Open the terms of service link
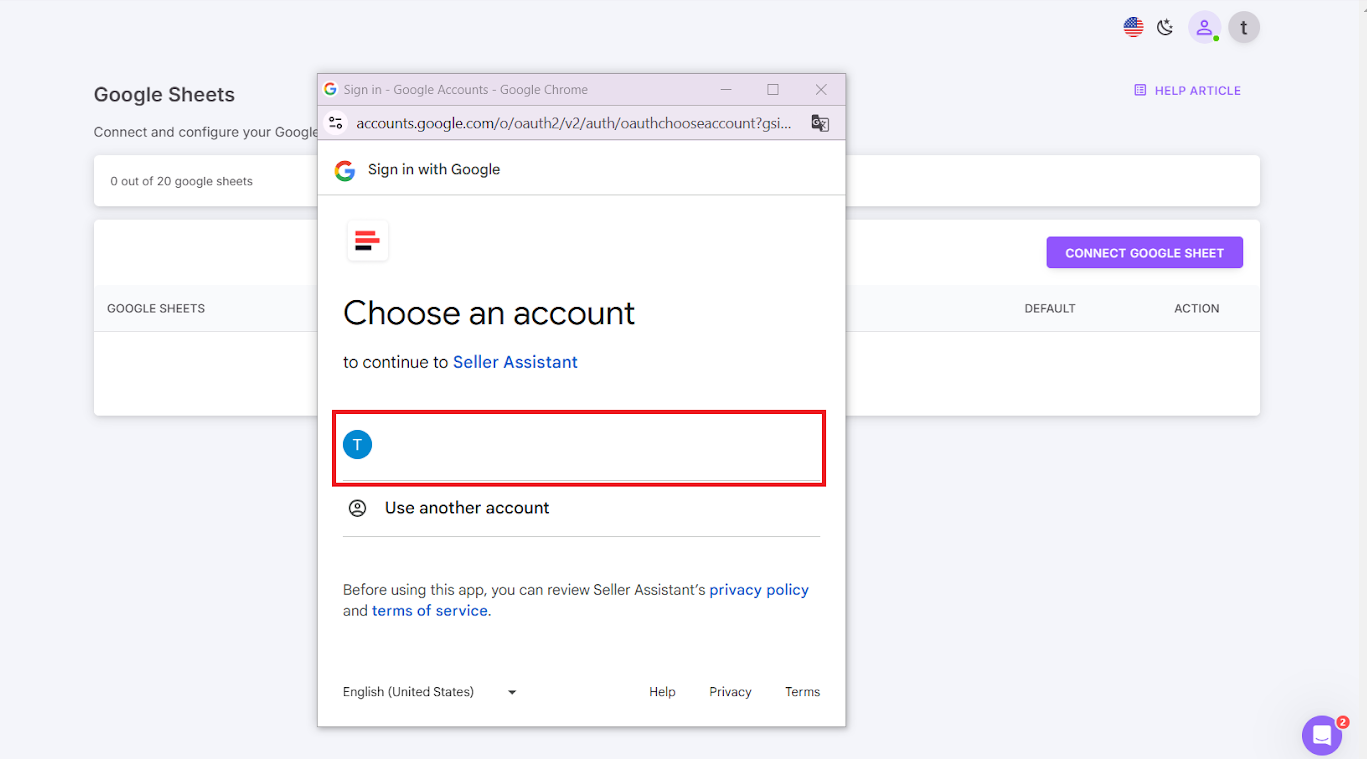Screen dimensions: 1367x759 (x=429, y=610)
